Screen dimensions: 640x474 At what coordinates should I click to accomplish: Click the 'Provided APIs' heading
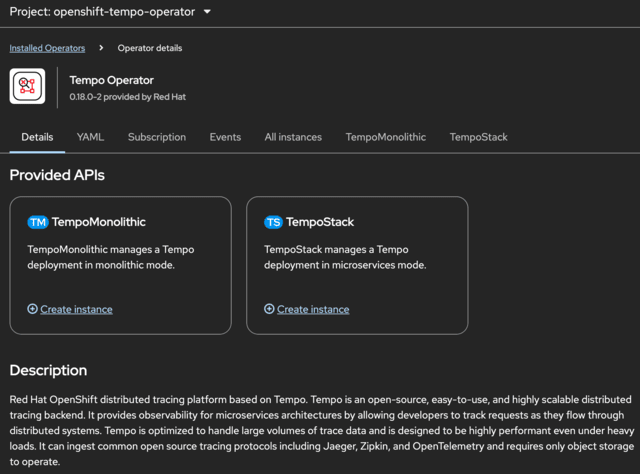click(x=57, y=175)
